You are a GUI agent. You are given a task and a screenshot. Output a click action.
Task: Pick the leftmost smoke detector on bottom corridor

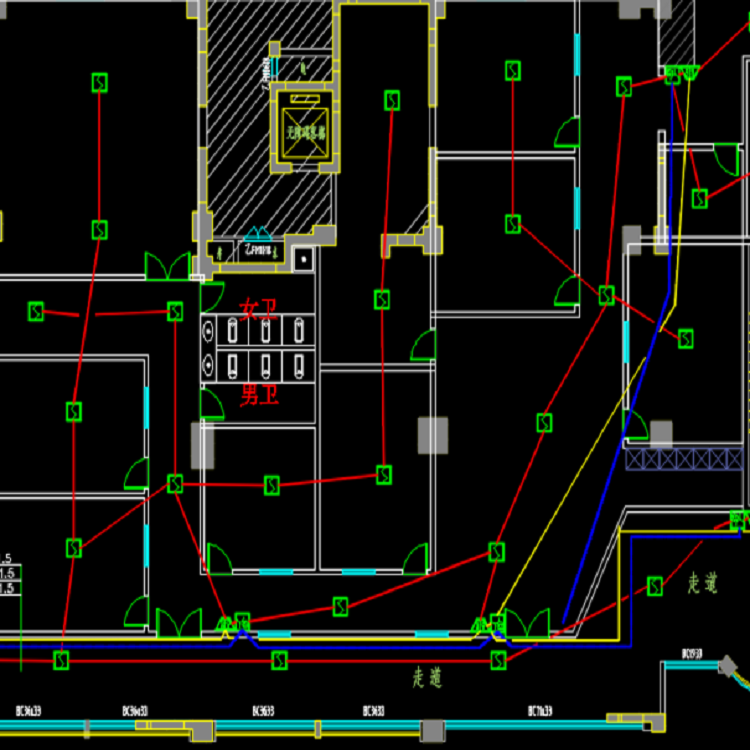tap(62, 660)
